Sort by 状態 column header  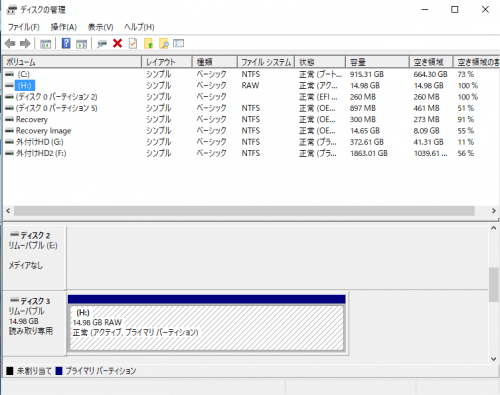click(x=320, y=62)
